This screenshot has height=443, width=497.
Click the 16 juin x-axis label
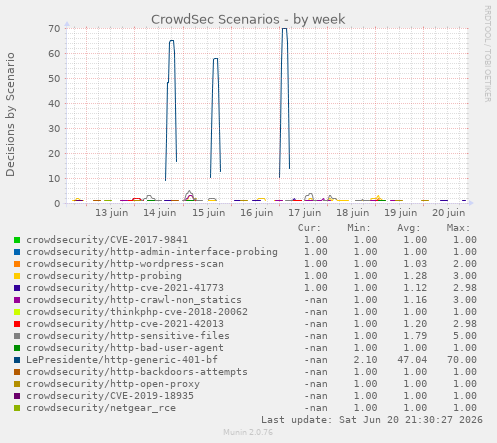257,213
